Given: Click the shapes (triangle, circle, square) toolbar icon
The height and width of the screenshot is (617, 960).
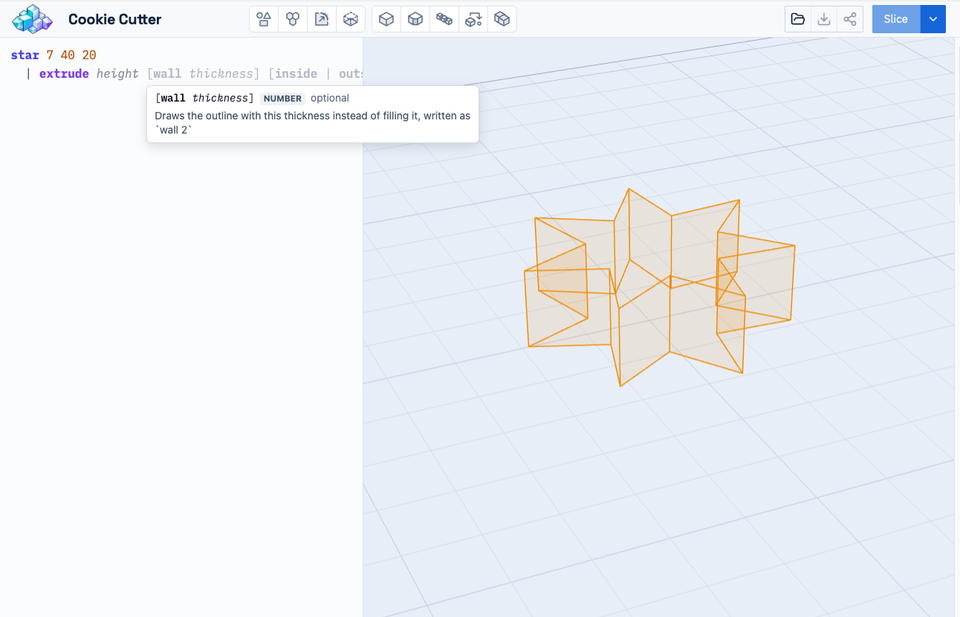Looking at the screenshot, I should pos(264,19).
